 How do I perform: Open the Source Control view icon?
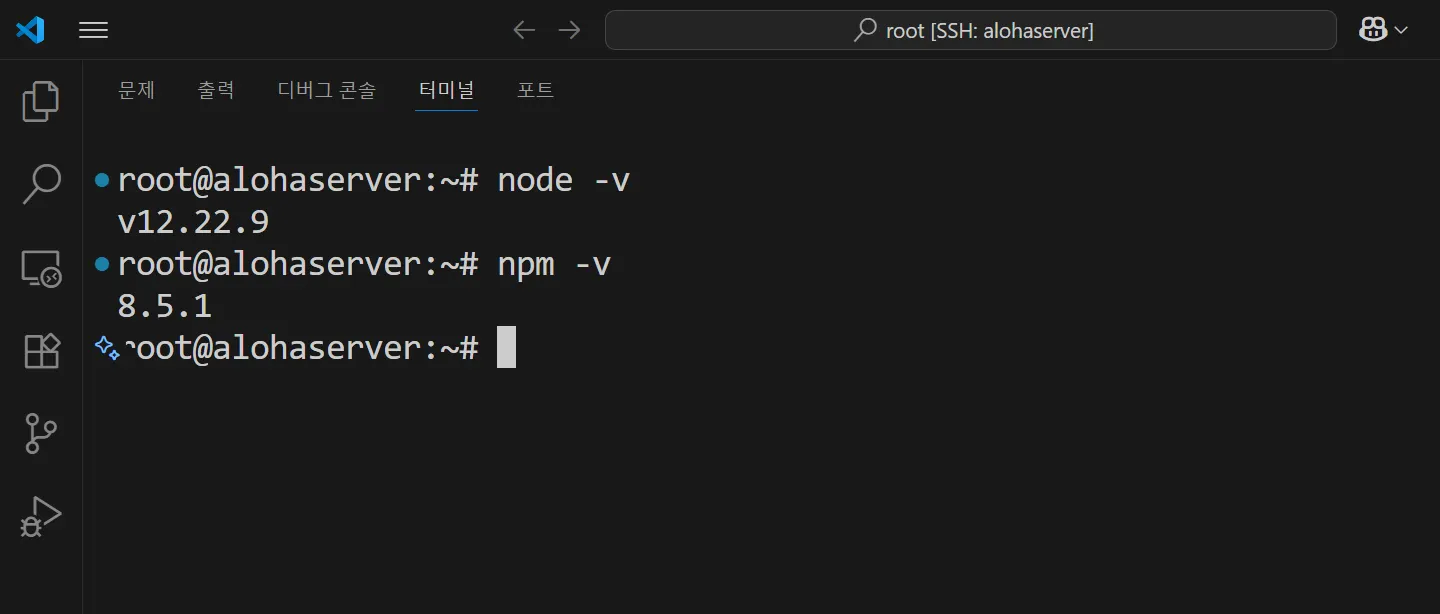pos(40,434)
